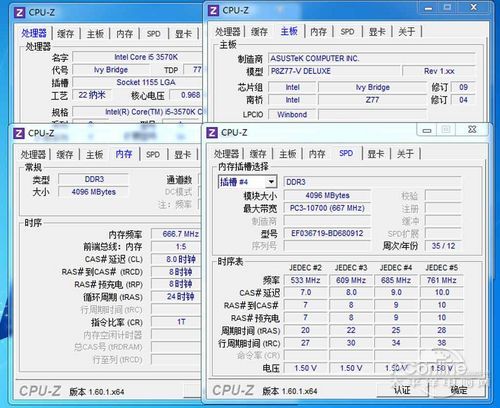The height and width of the screenshot is (408, 500).
Task: Minimize the motherboard CPU-Z window
Action: 428,8
